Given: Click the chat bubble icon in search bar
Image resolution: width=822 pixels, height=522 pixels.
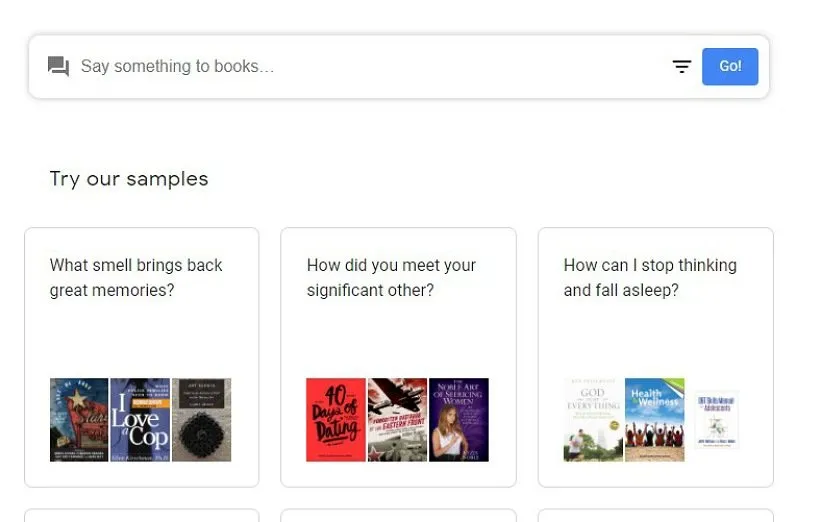Looking at the screenshot, I should point(58,67).
